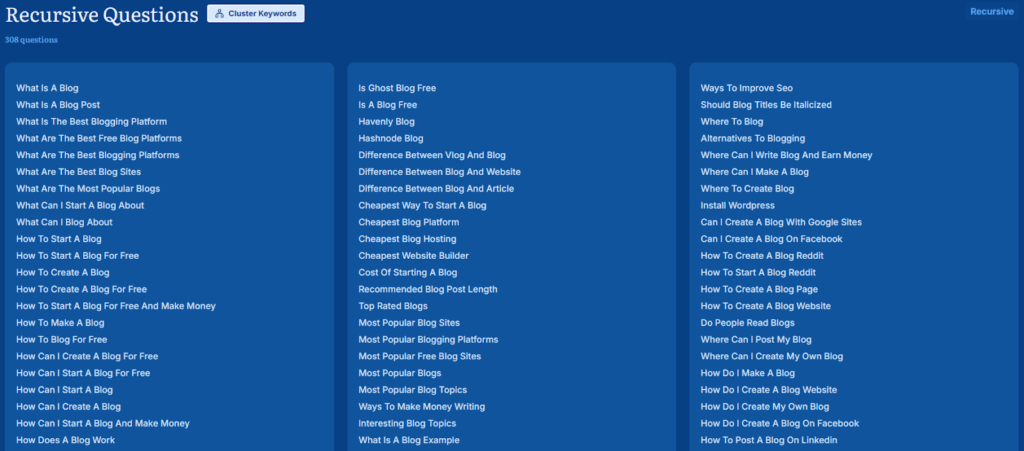The height and width of the screenshot is (451, 1024).
Task: Click 'Should Blog Titles Be Italicized'
Action: 766,105
